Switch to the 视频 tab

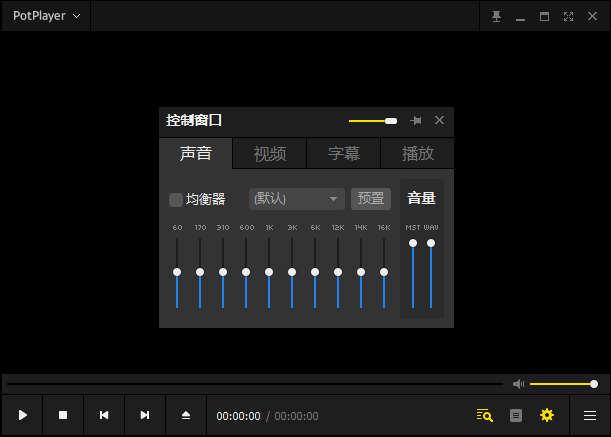[270, 154]
